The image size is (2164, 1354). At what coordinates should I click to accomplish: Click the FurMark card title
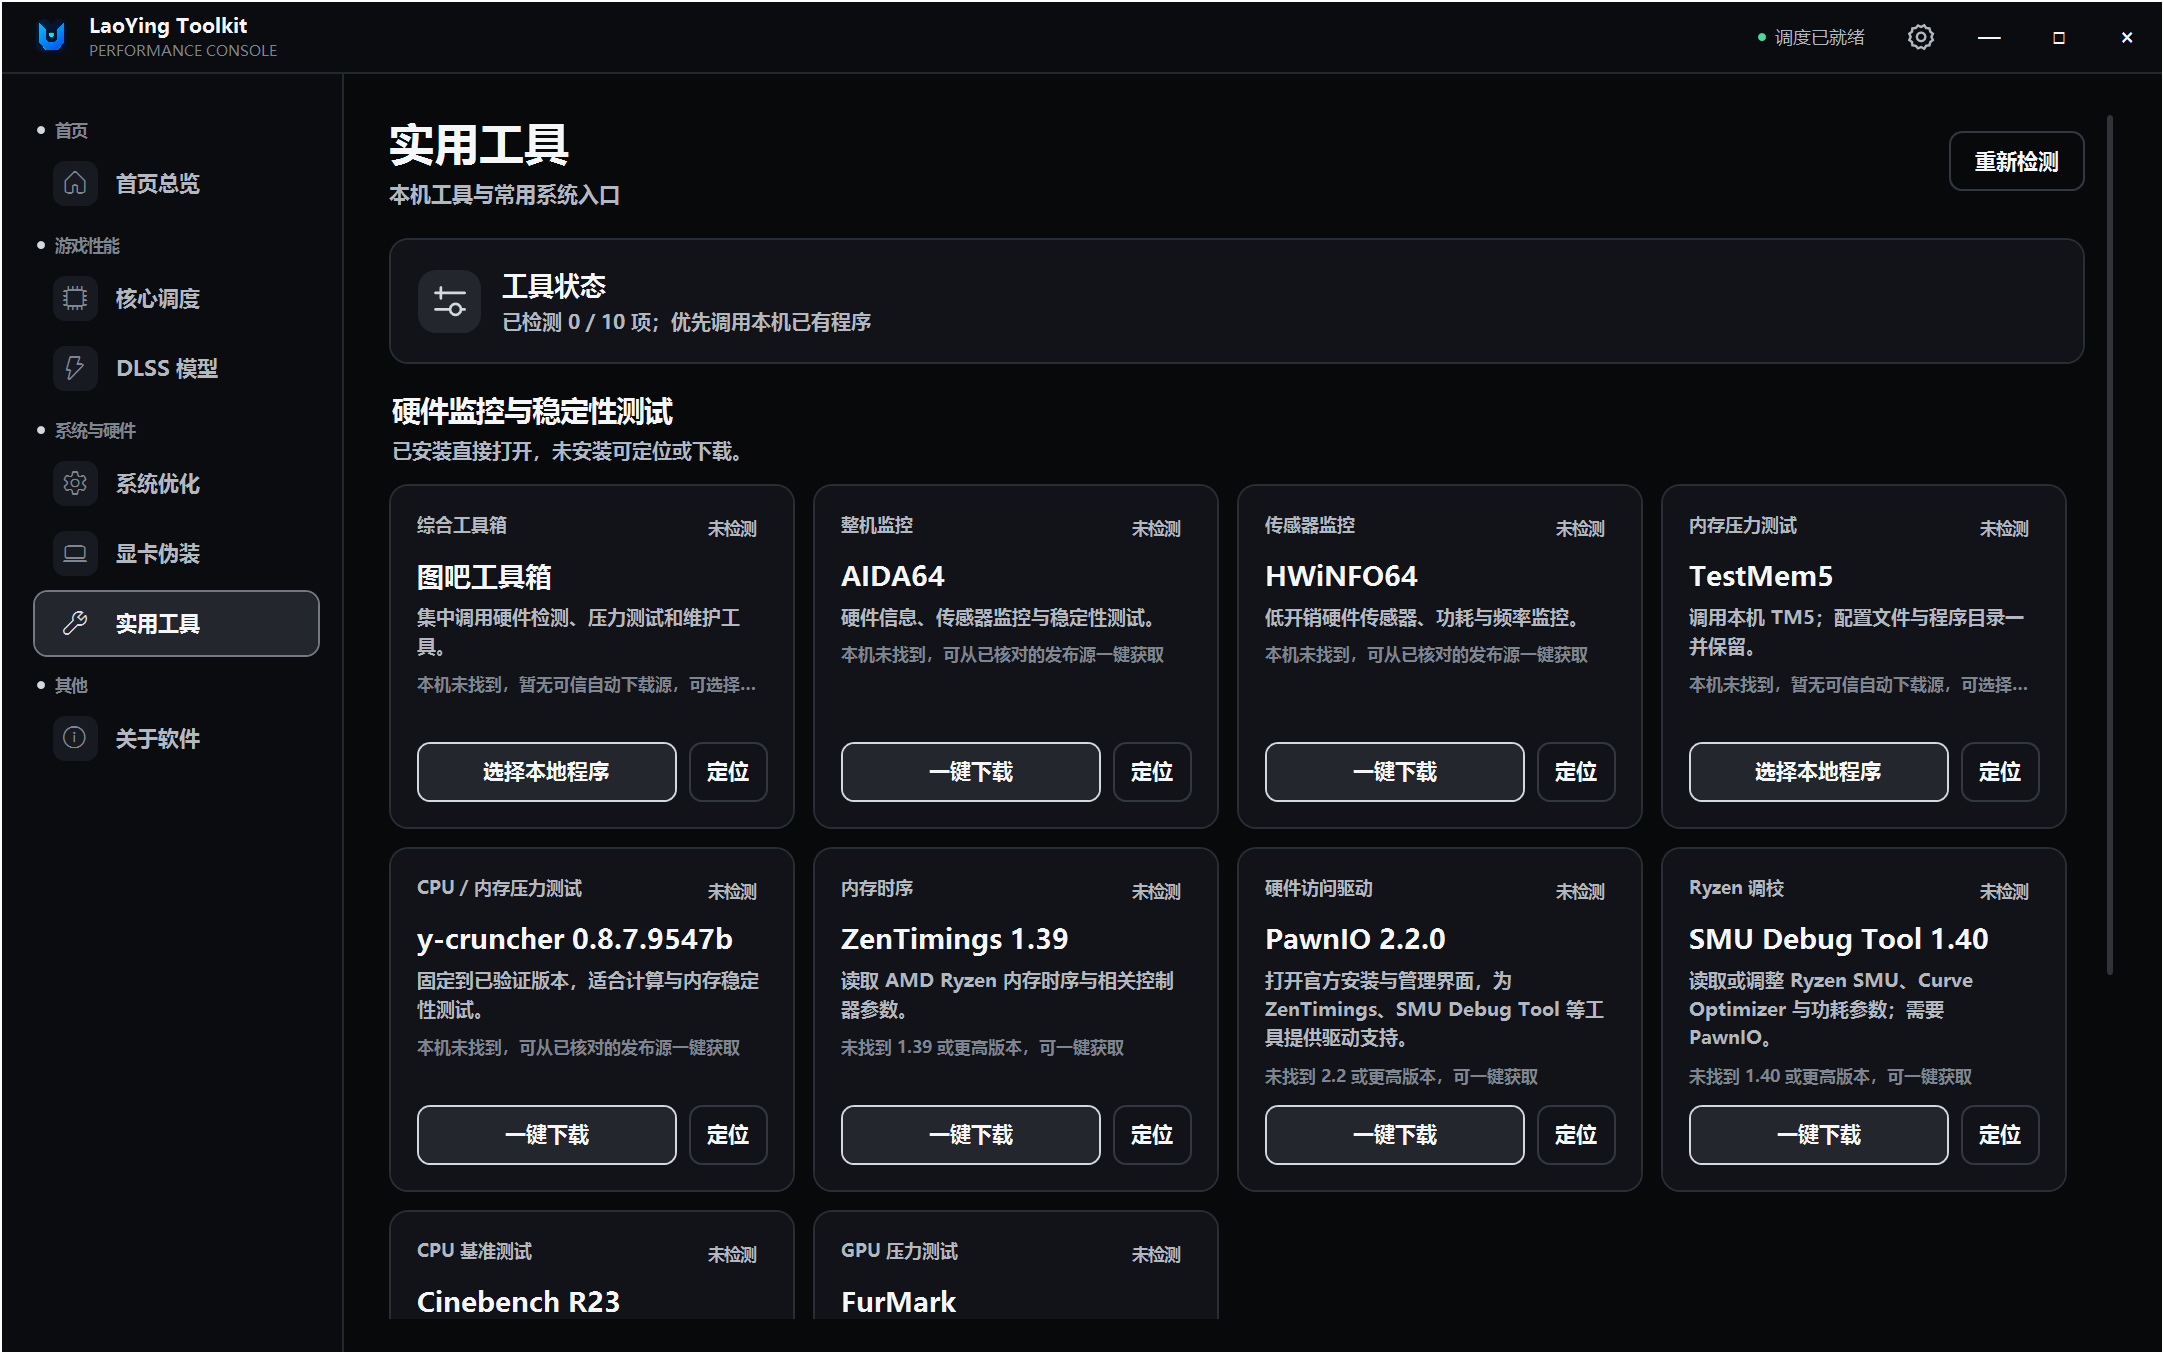click(x=898, y=1302)
